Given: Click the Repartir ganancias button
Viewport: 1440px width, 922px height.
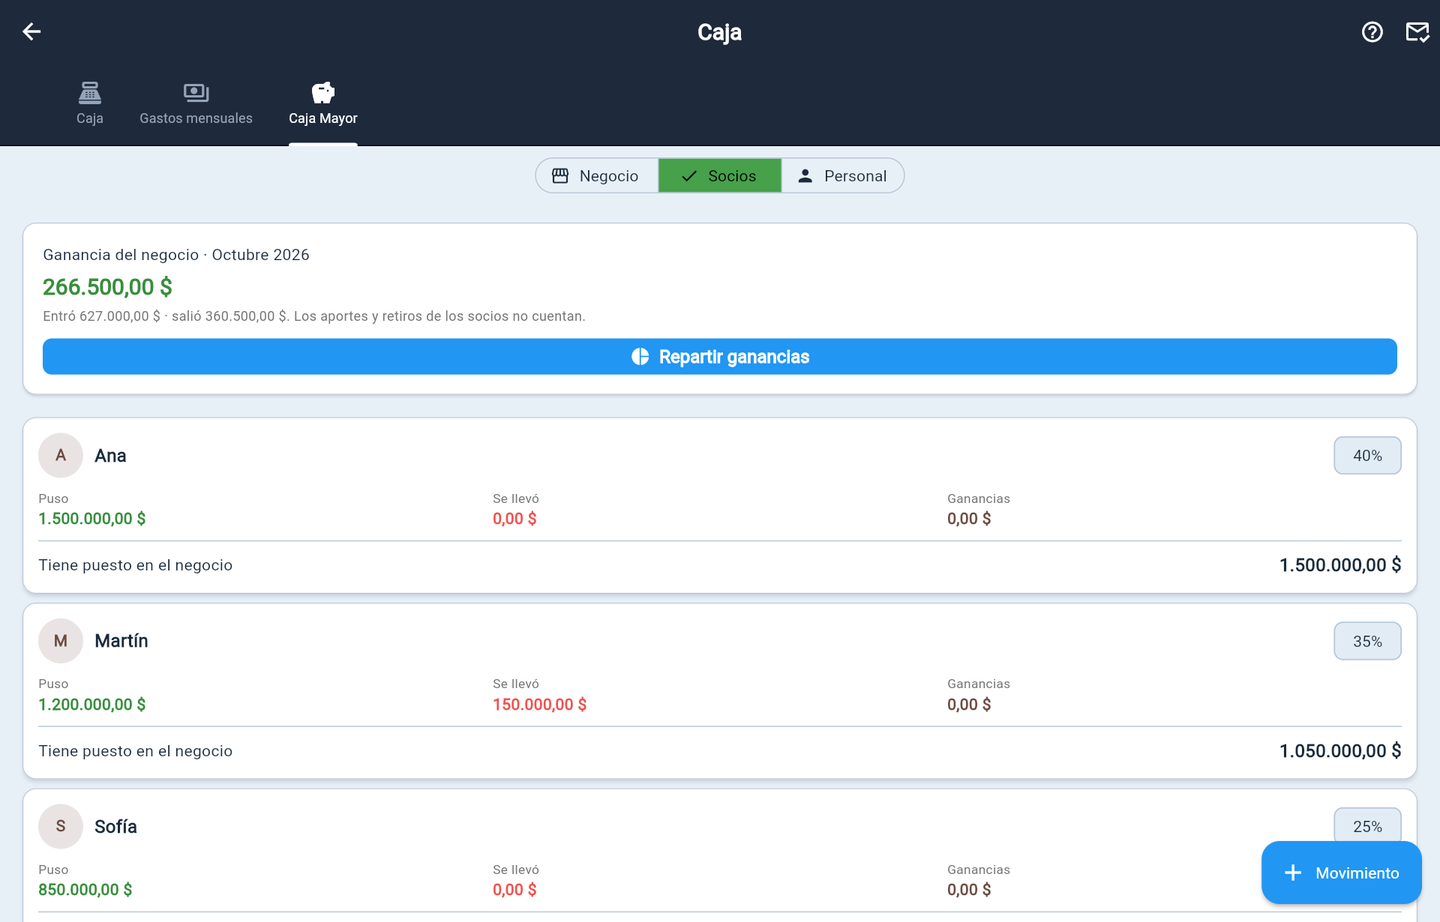Looking at the screenshot, I should coord(720,357).
